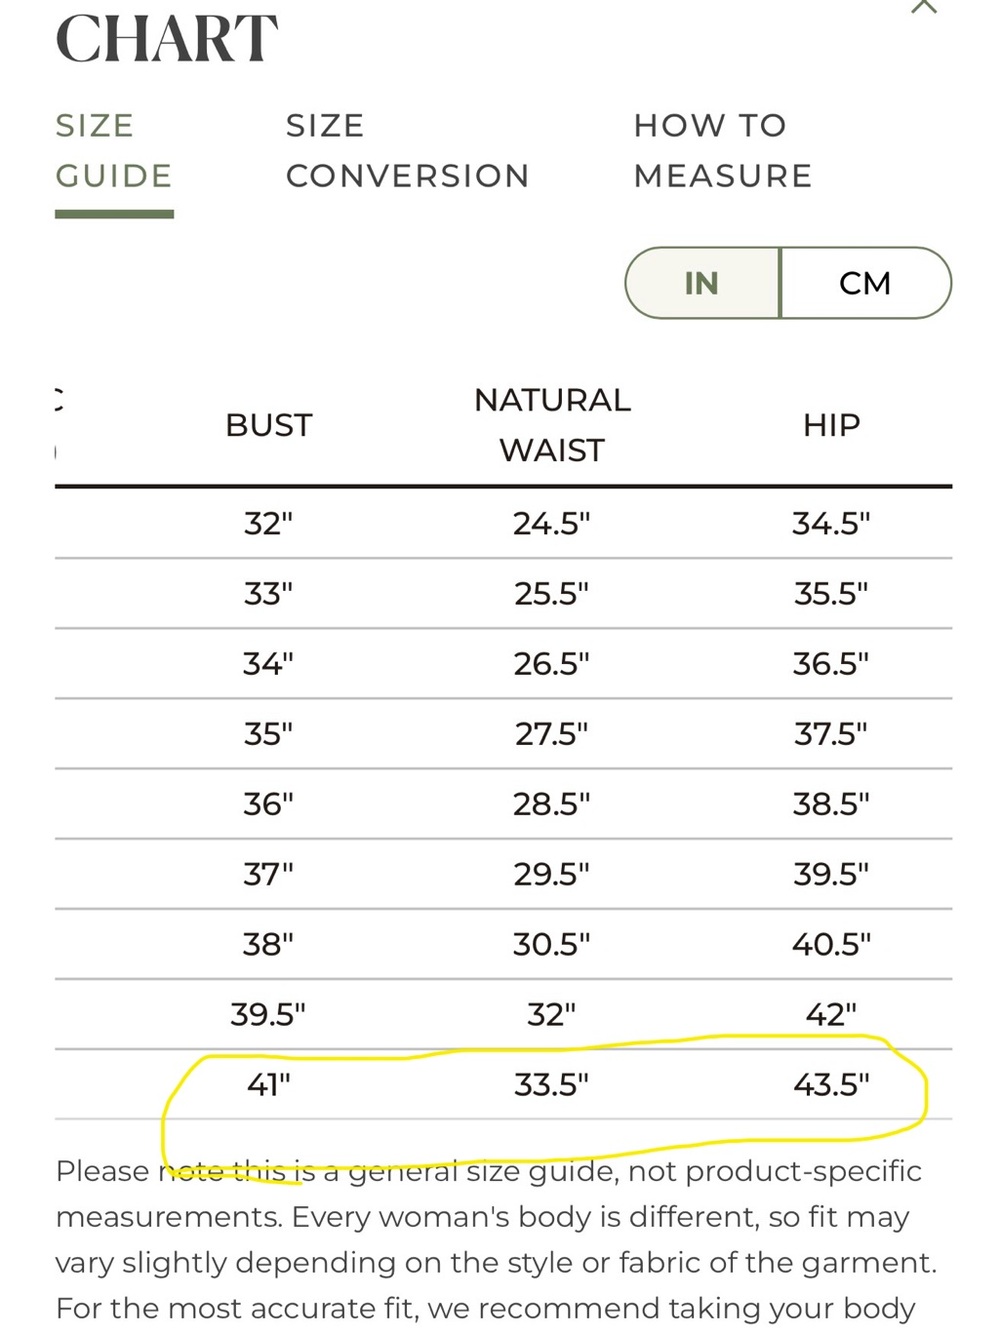The width and height of the screenshot is (1000, 1333).
Task: Click the HIP column header
Action: tap(831, 425)
